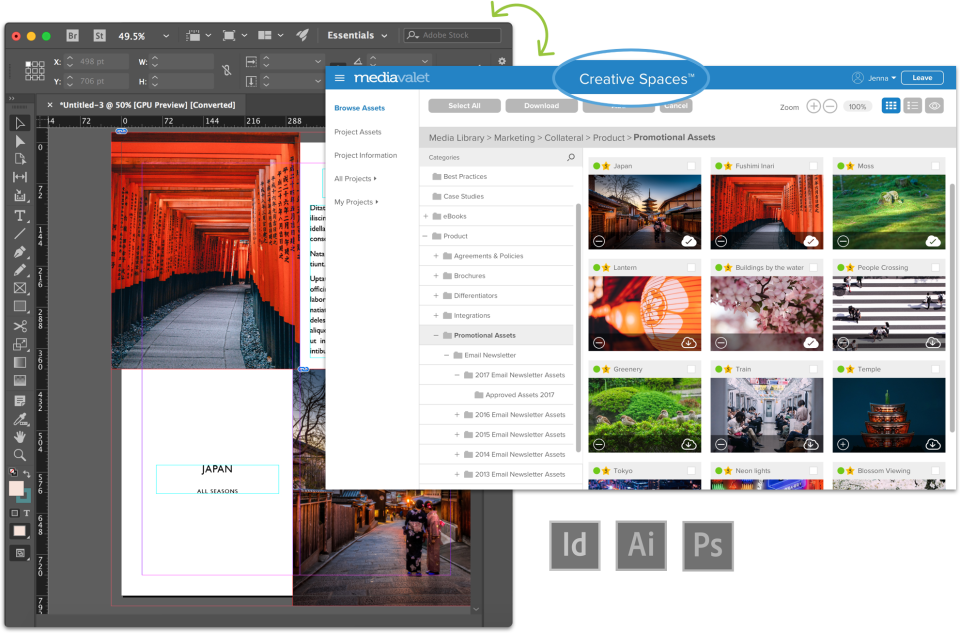This screenshot has width=960, height=633.
Task: Open the MediaValet hamburger menu
Action: (x=340, y=78)
